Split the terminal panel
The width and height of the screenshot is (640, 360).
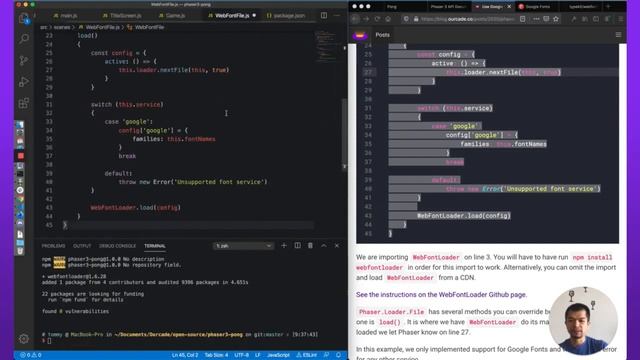point(298,246)
